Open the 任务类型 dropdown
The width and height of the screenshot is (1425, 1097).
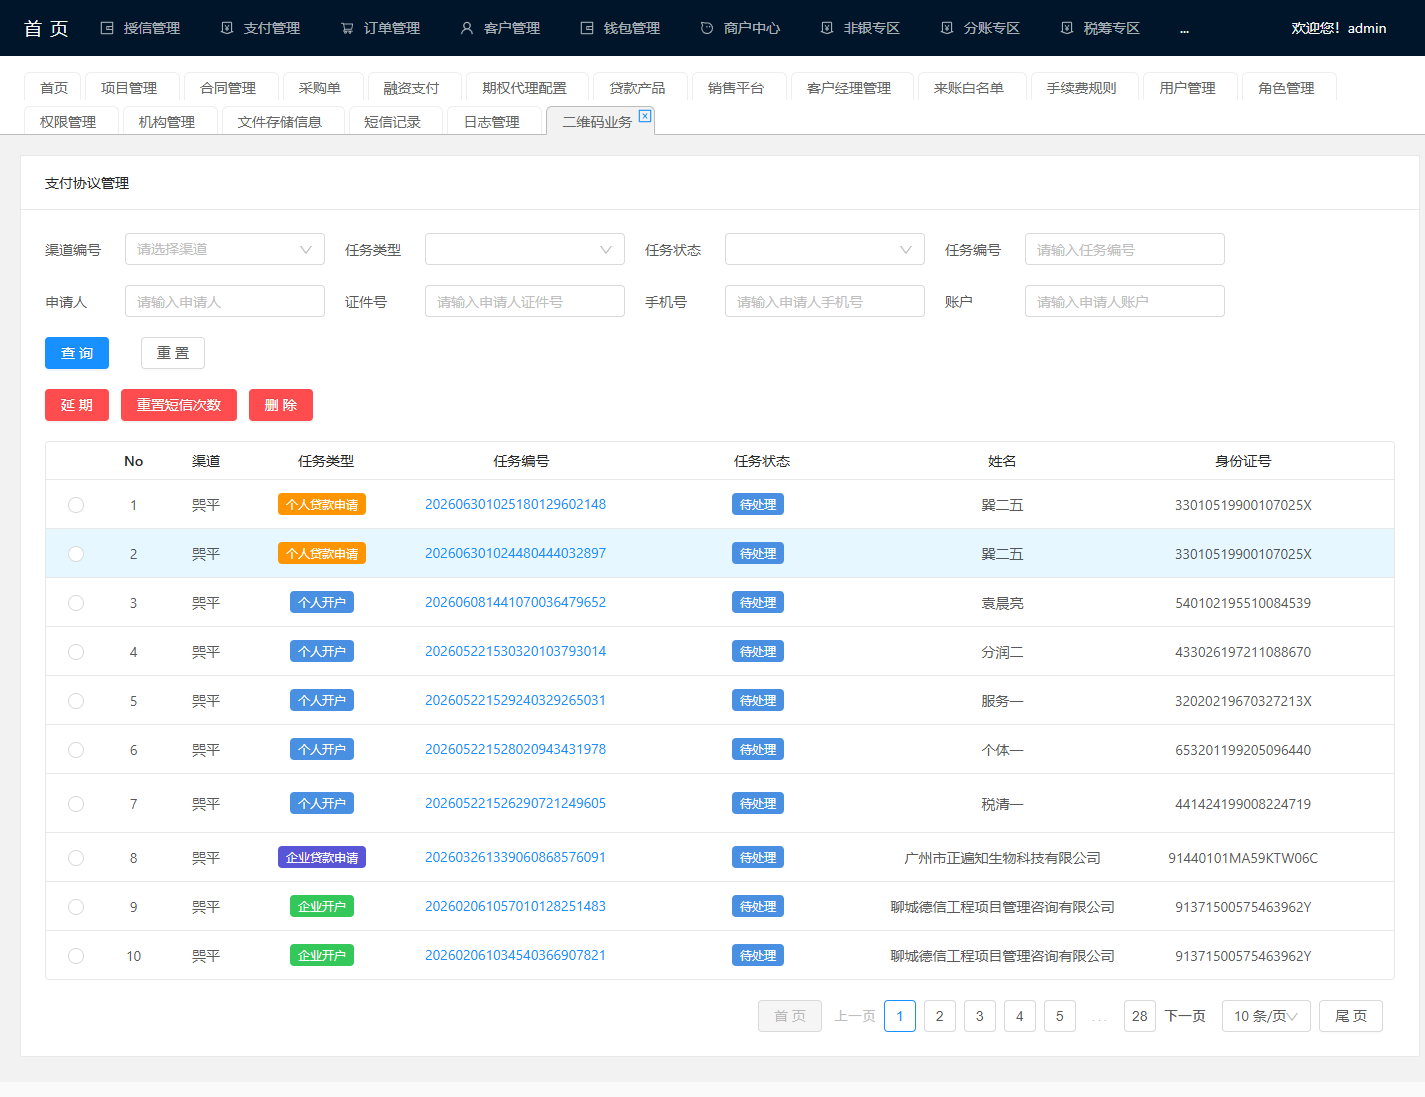pyautogui.click(x=525, y=249)
